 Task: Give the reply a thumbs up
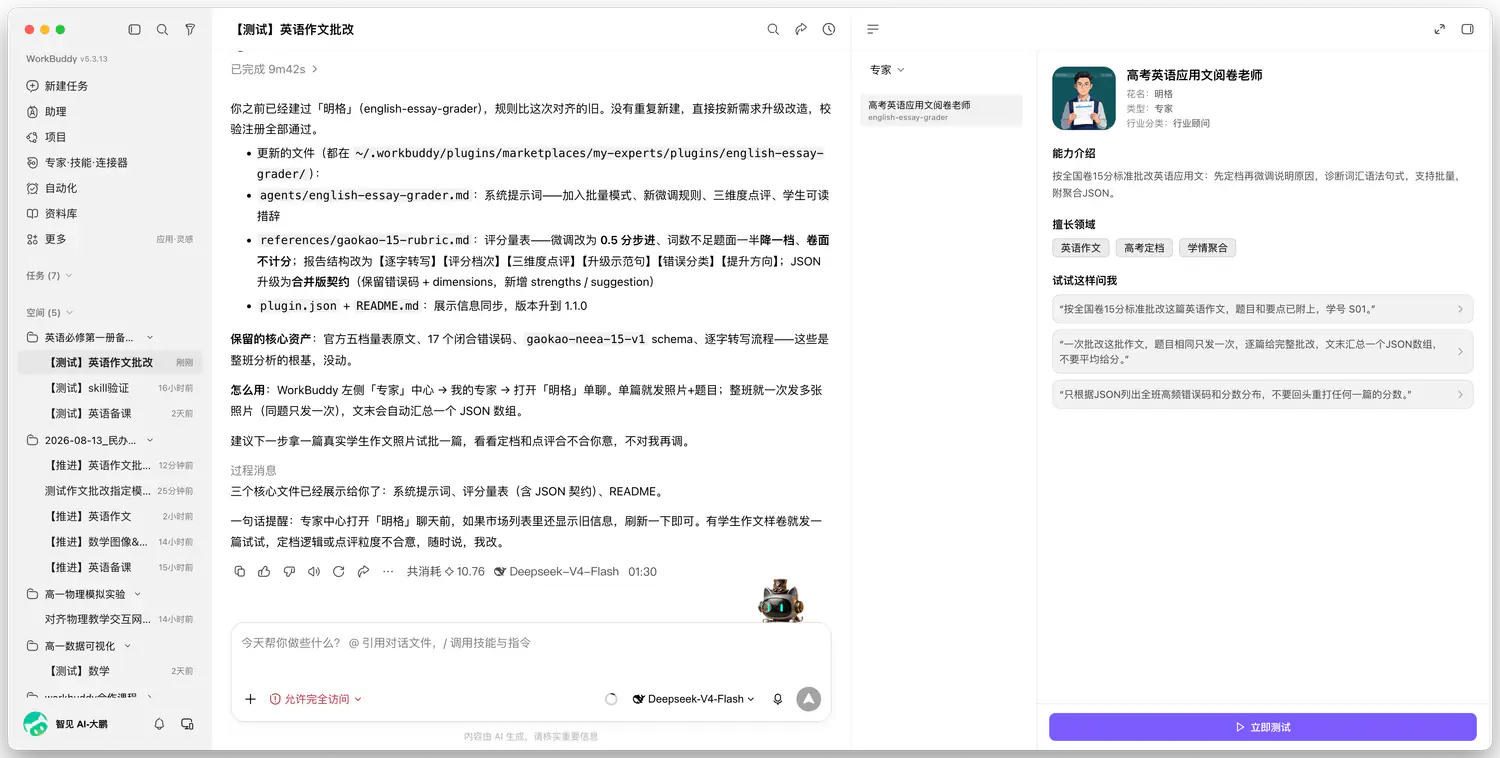(264, 572)
